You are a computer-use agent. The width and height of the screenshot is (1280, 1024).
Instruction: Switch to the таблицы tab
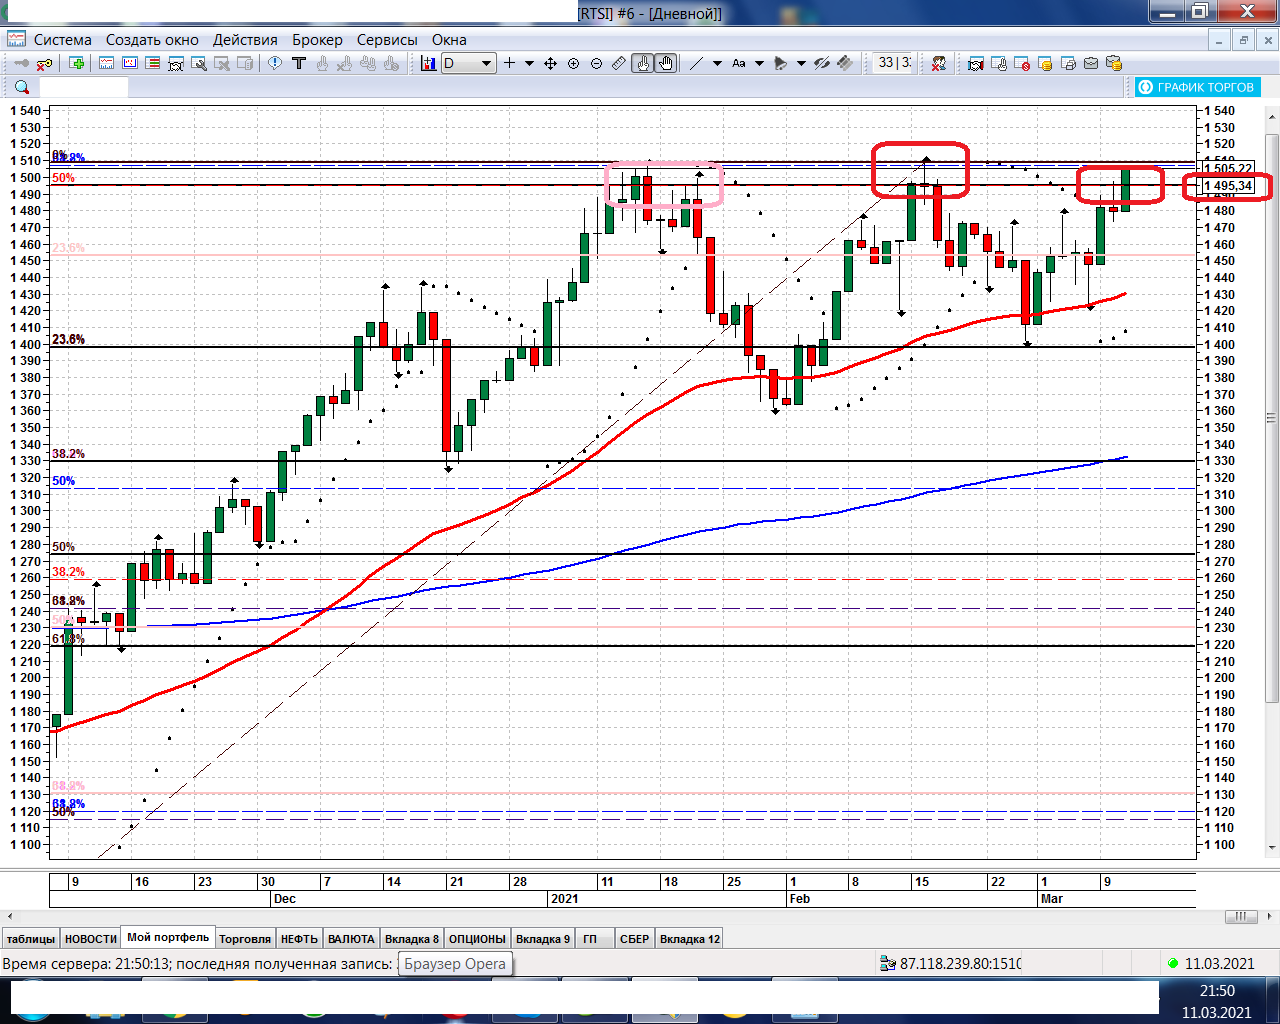(31, 939)
